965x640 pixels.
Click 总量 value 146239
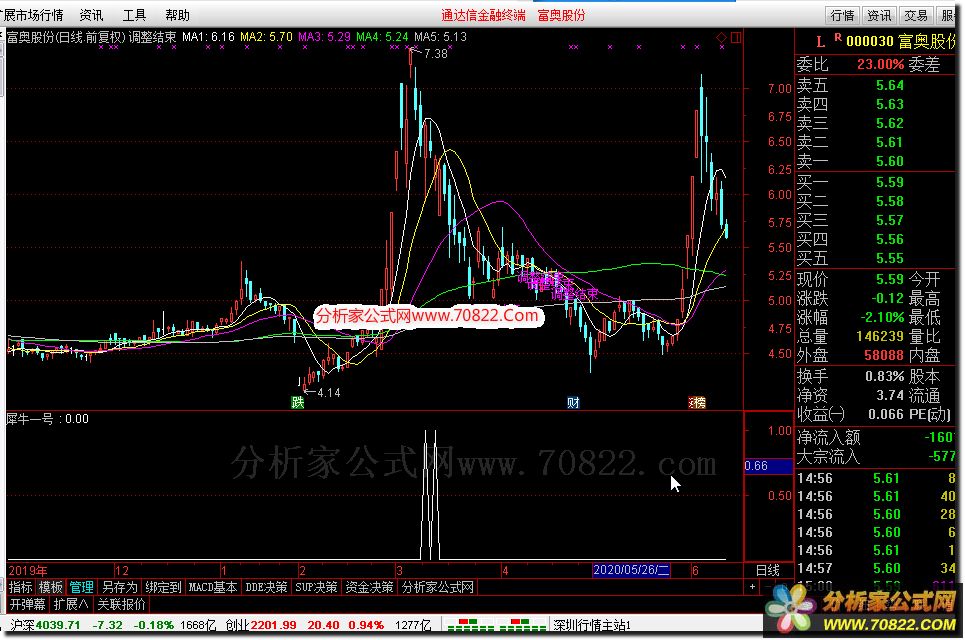coord(879,337)
